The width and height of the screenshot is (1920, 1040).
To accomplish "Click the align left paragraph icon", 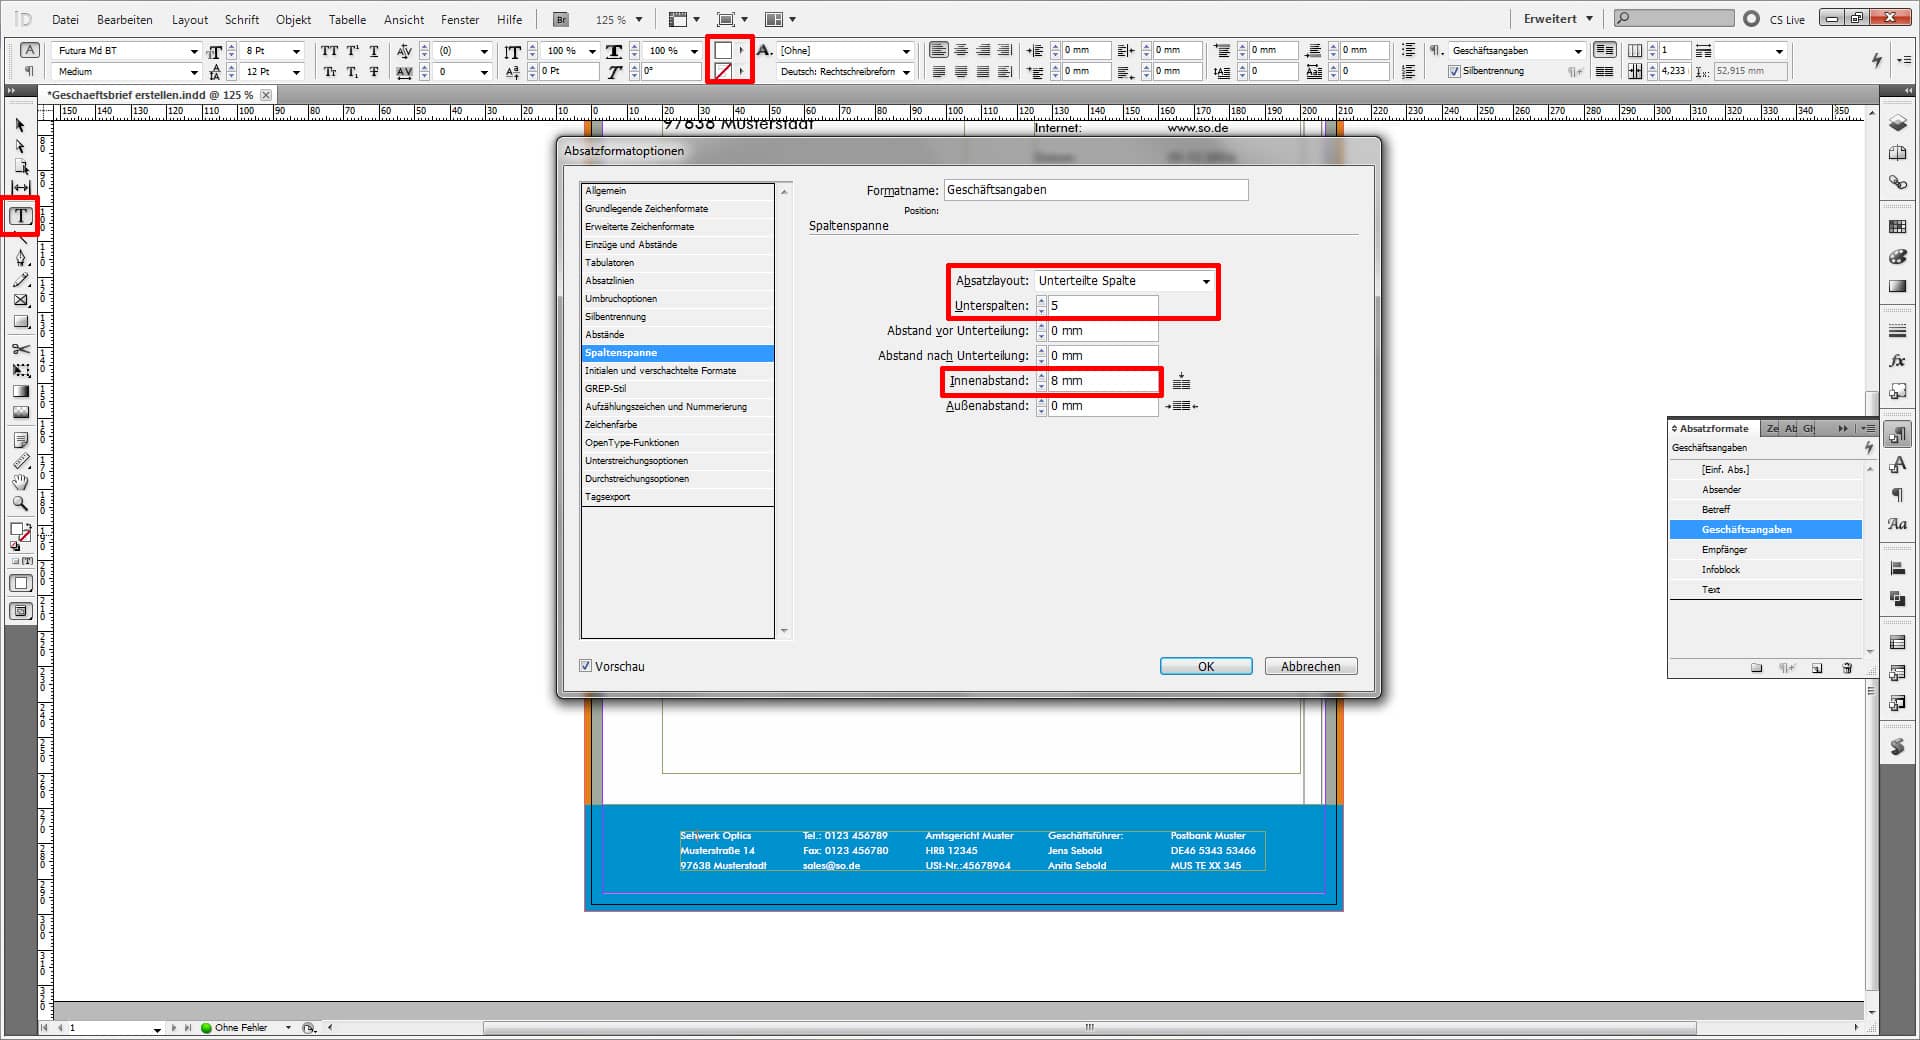I will [938, 50].
